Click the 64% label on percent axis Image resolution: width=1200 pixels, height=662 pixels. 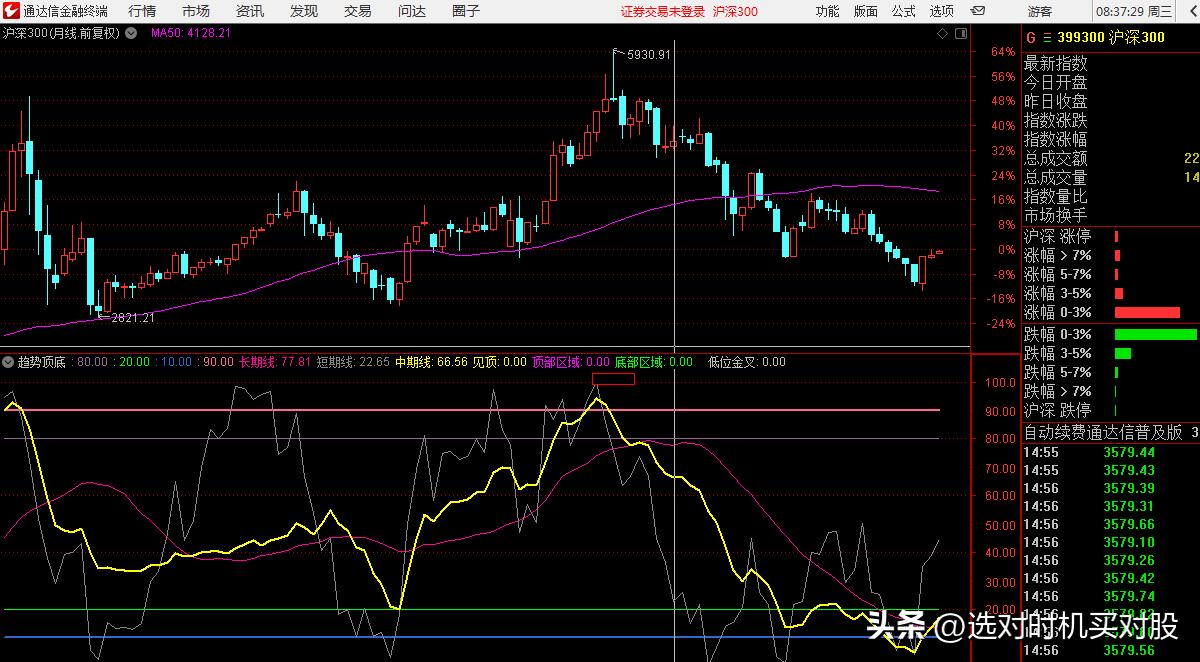click(1003, 52)
